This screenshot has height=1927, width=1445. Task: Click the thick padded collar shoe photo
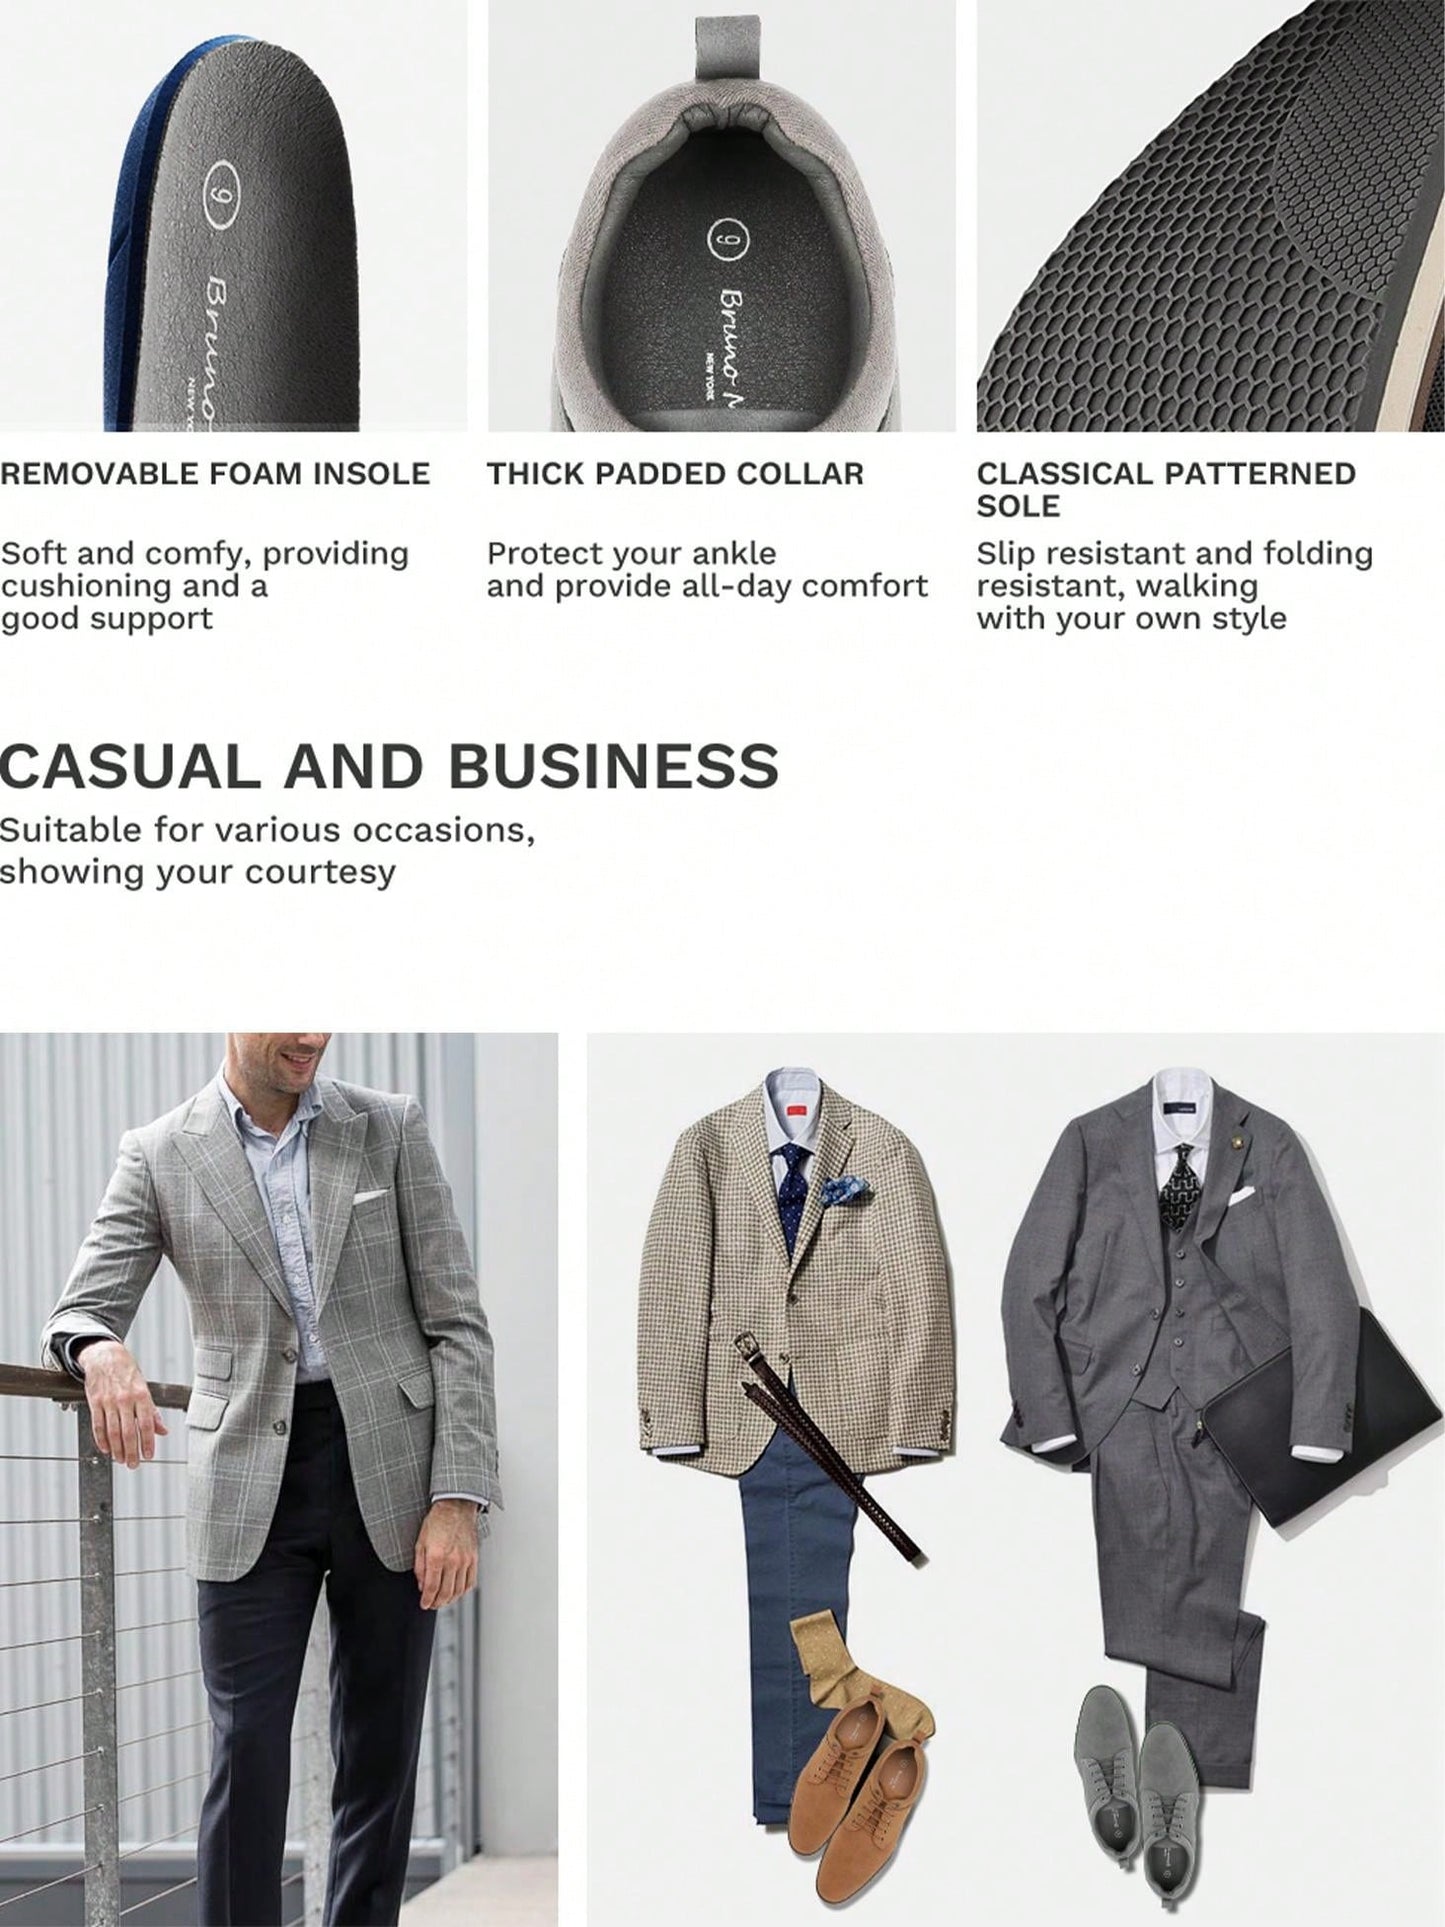tap(721, 215)
